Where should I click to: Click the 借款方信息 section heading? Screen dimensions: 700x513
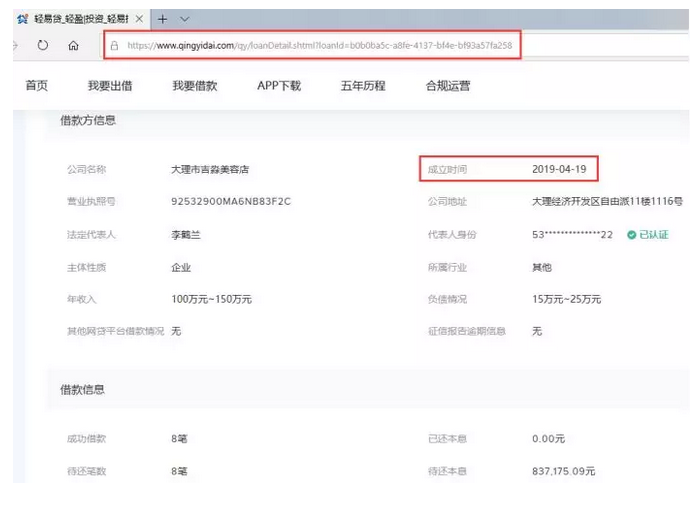coord(88,120)
